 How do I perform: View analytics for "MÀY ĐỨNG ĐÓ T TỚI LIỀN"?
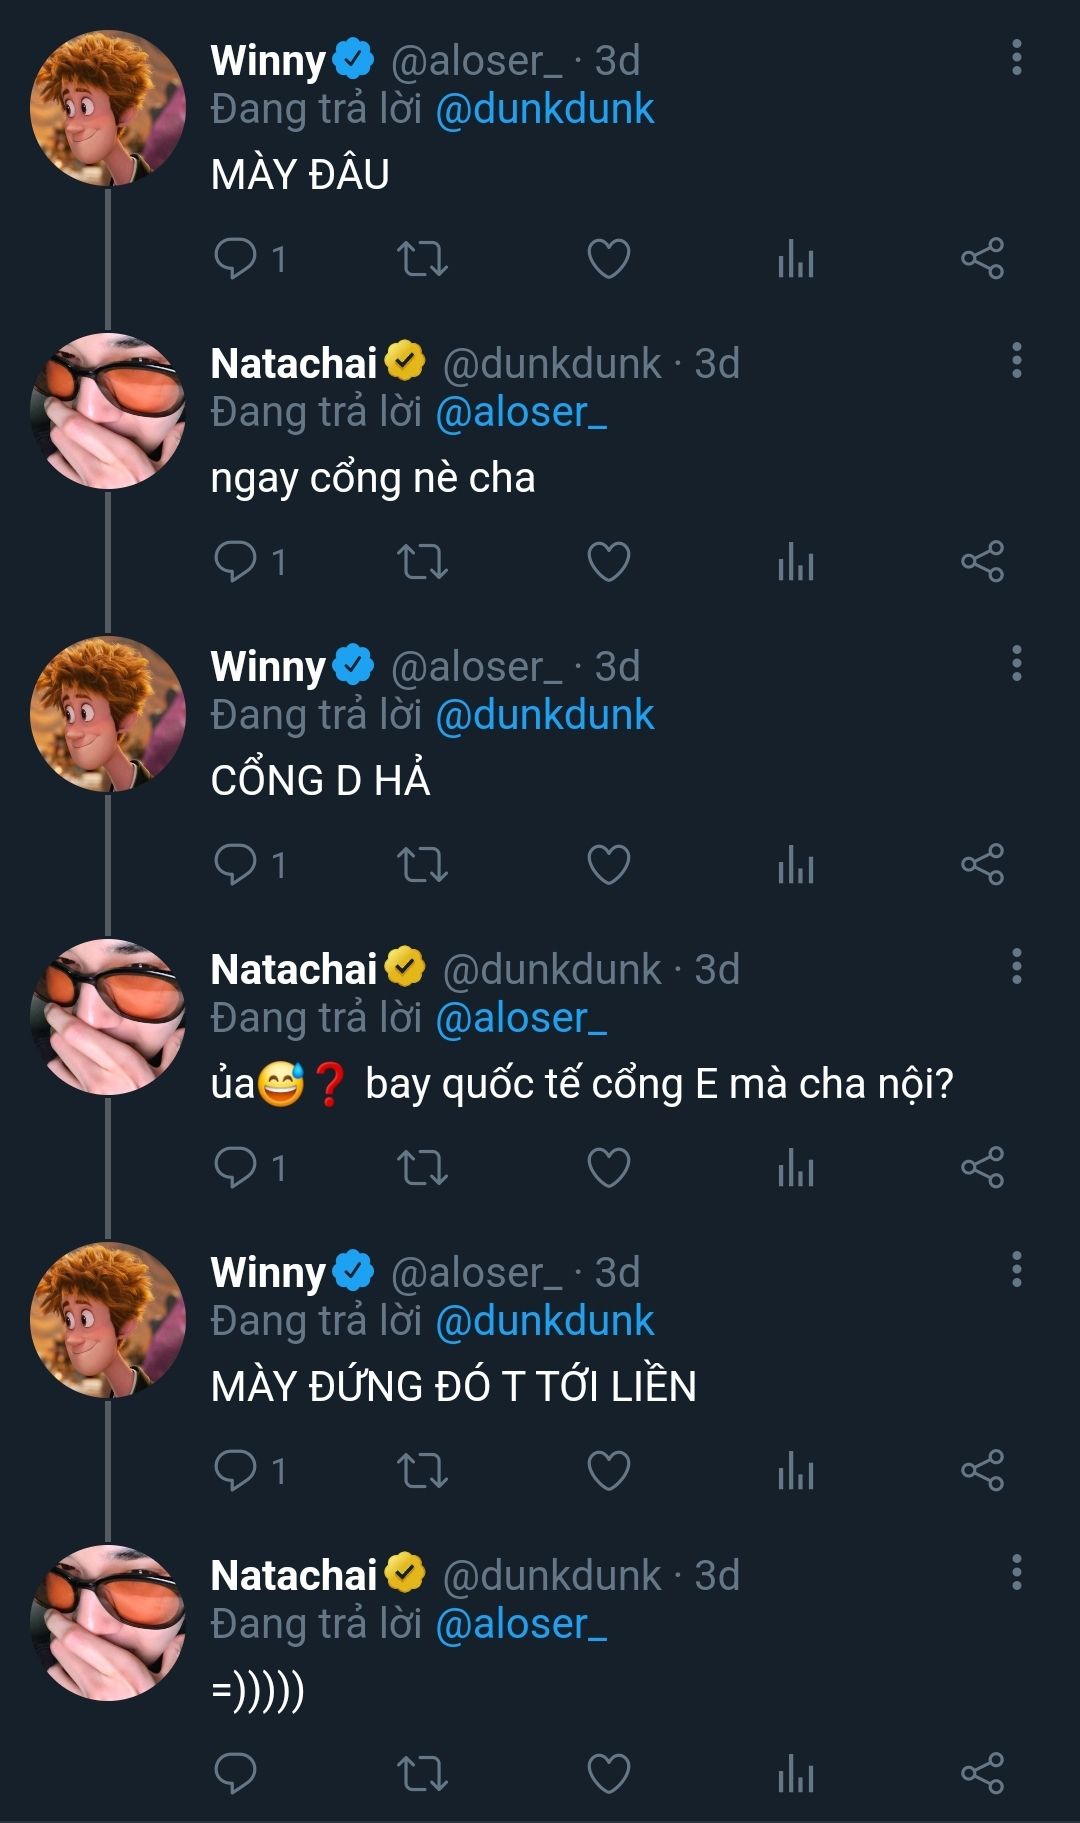796,1471
